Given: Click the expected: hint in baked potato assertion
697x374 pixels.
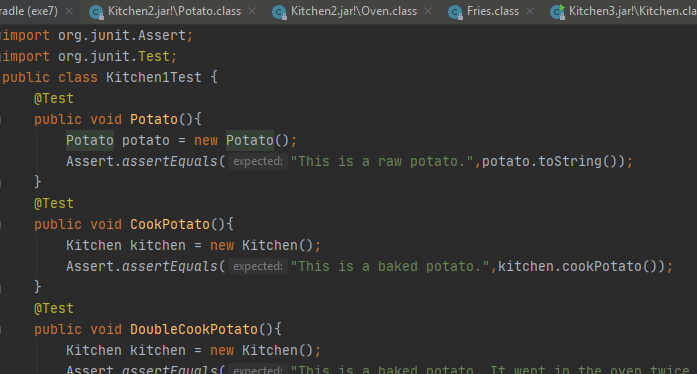Looking at the screenshot, I should [258, 266].
